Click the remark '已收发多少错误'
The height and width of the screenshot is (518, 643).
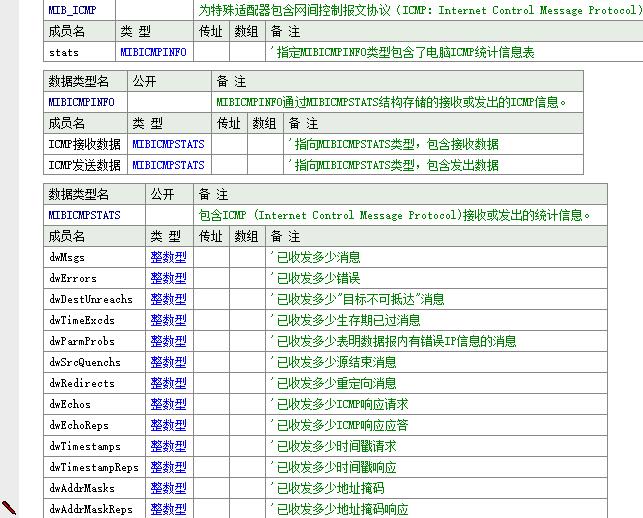click(x=315, y=278)
